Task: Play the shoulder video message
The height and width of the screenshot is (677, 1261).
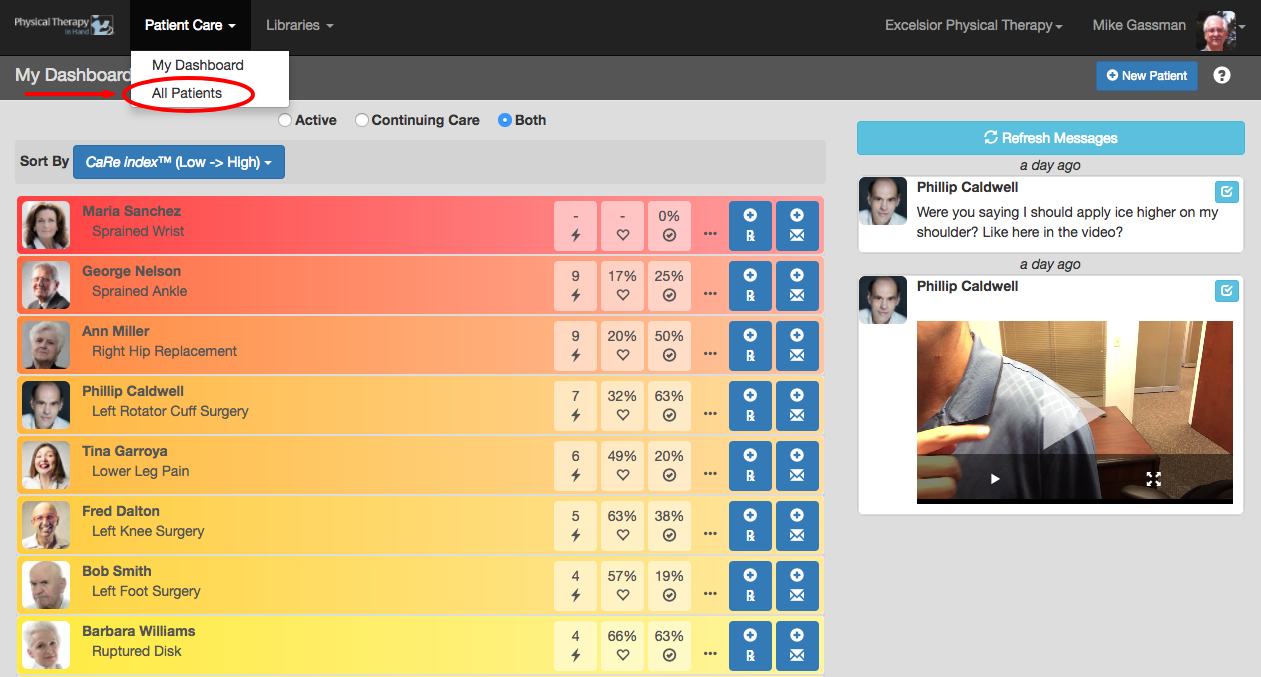Action: (995, 479)
